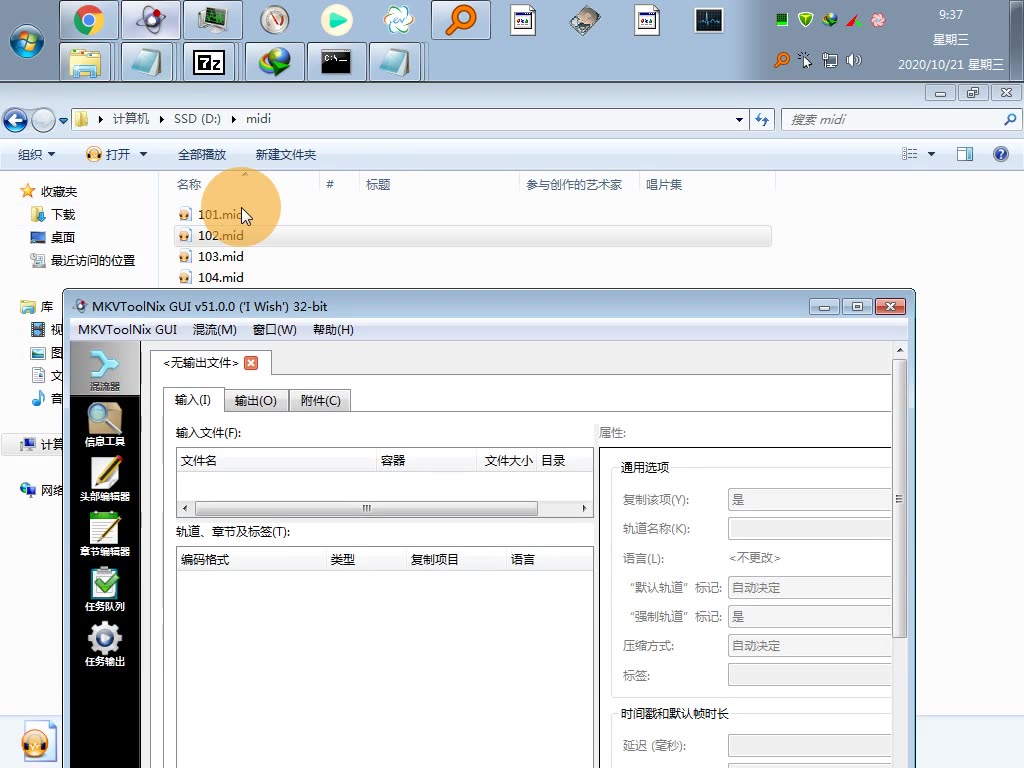Switch to the 附件(C) tab
The height and width of the screenshot is (768, 1024).
click(320, 399)
